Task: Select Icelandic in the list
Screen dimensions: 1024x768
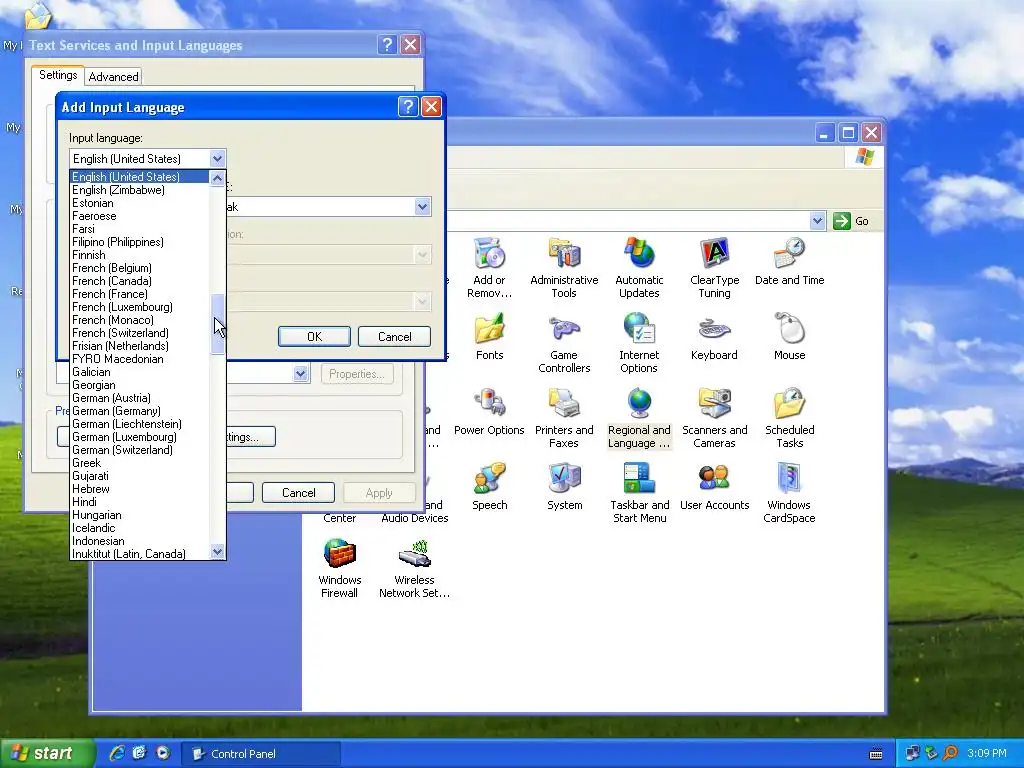Action: point(140,528)
